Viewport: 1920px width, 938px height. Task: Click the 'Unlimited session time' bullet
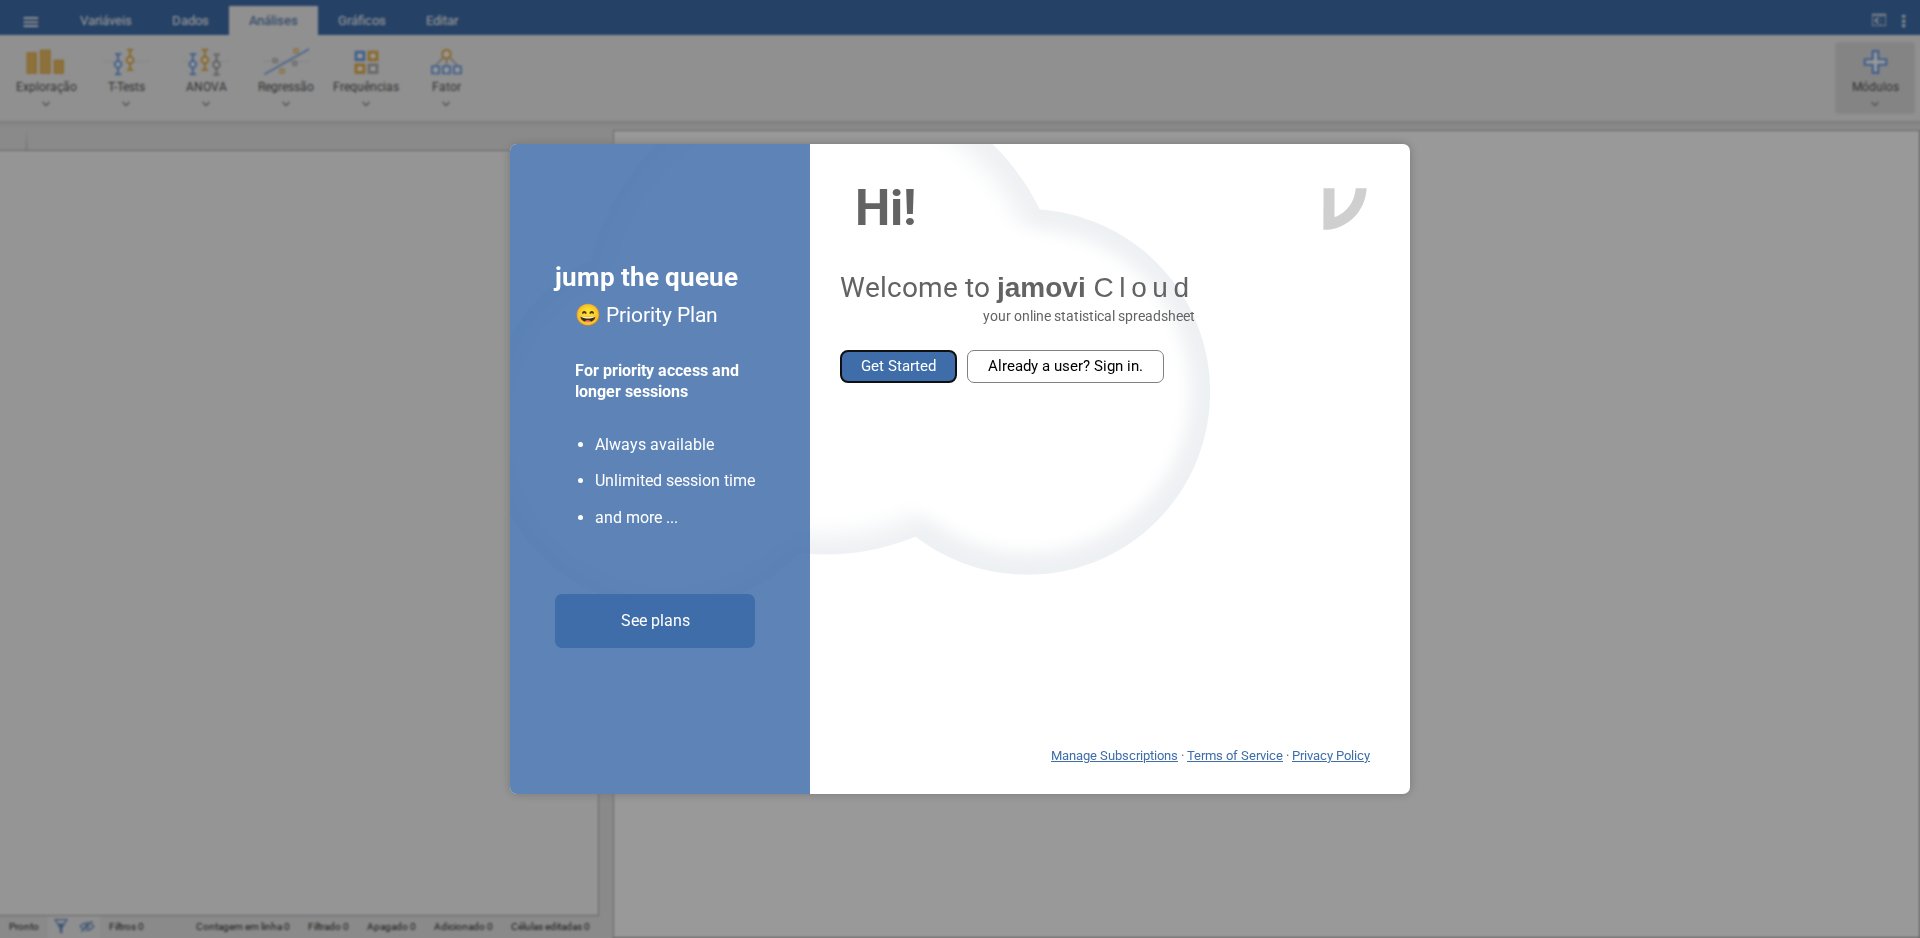(x=675, y=480)
